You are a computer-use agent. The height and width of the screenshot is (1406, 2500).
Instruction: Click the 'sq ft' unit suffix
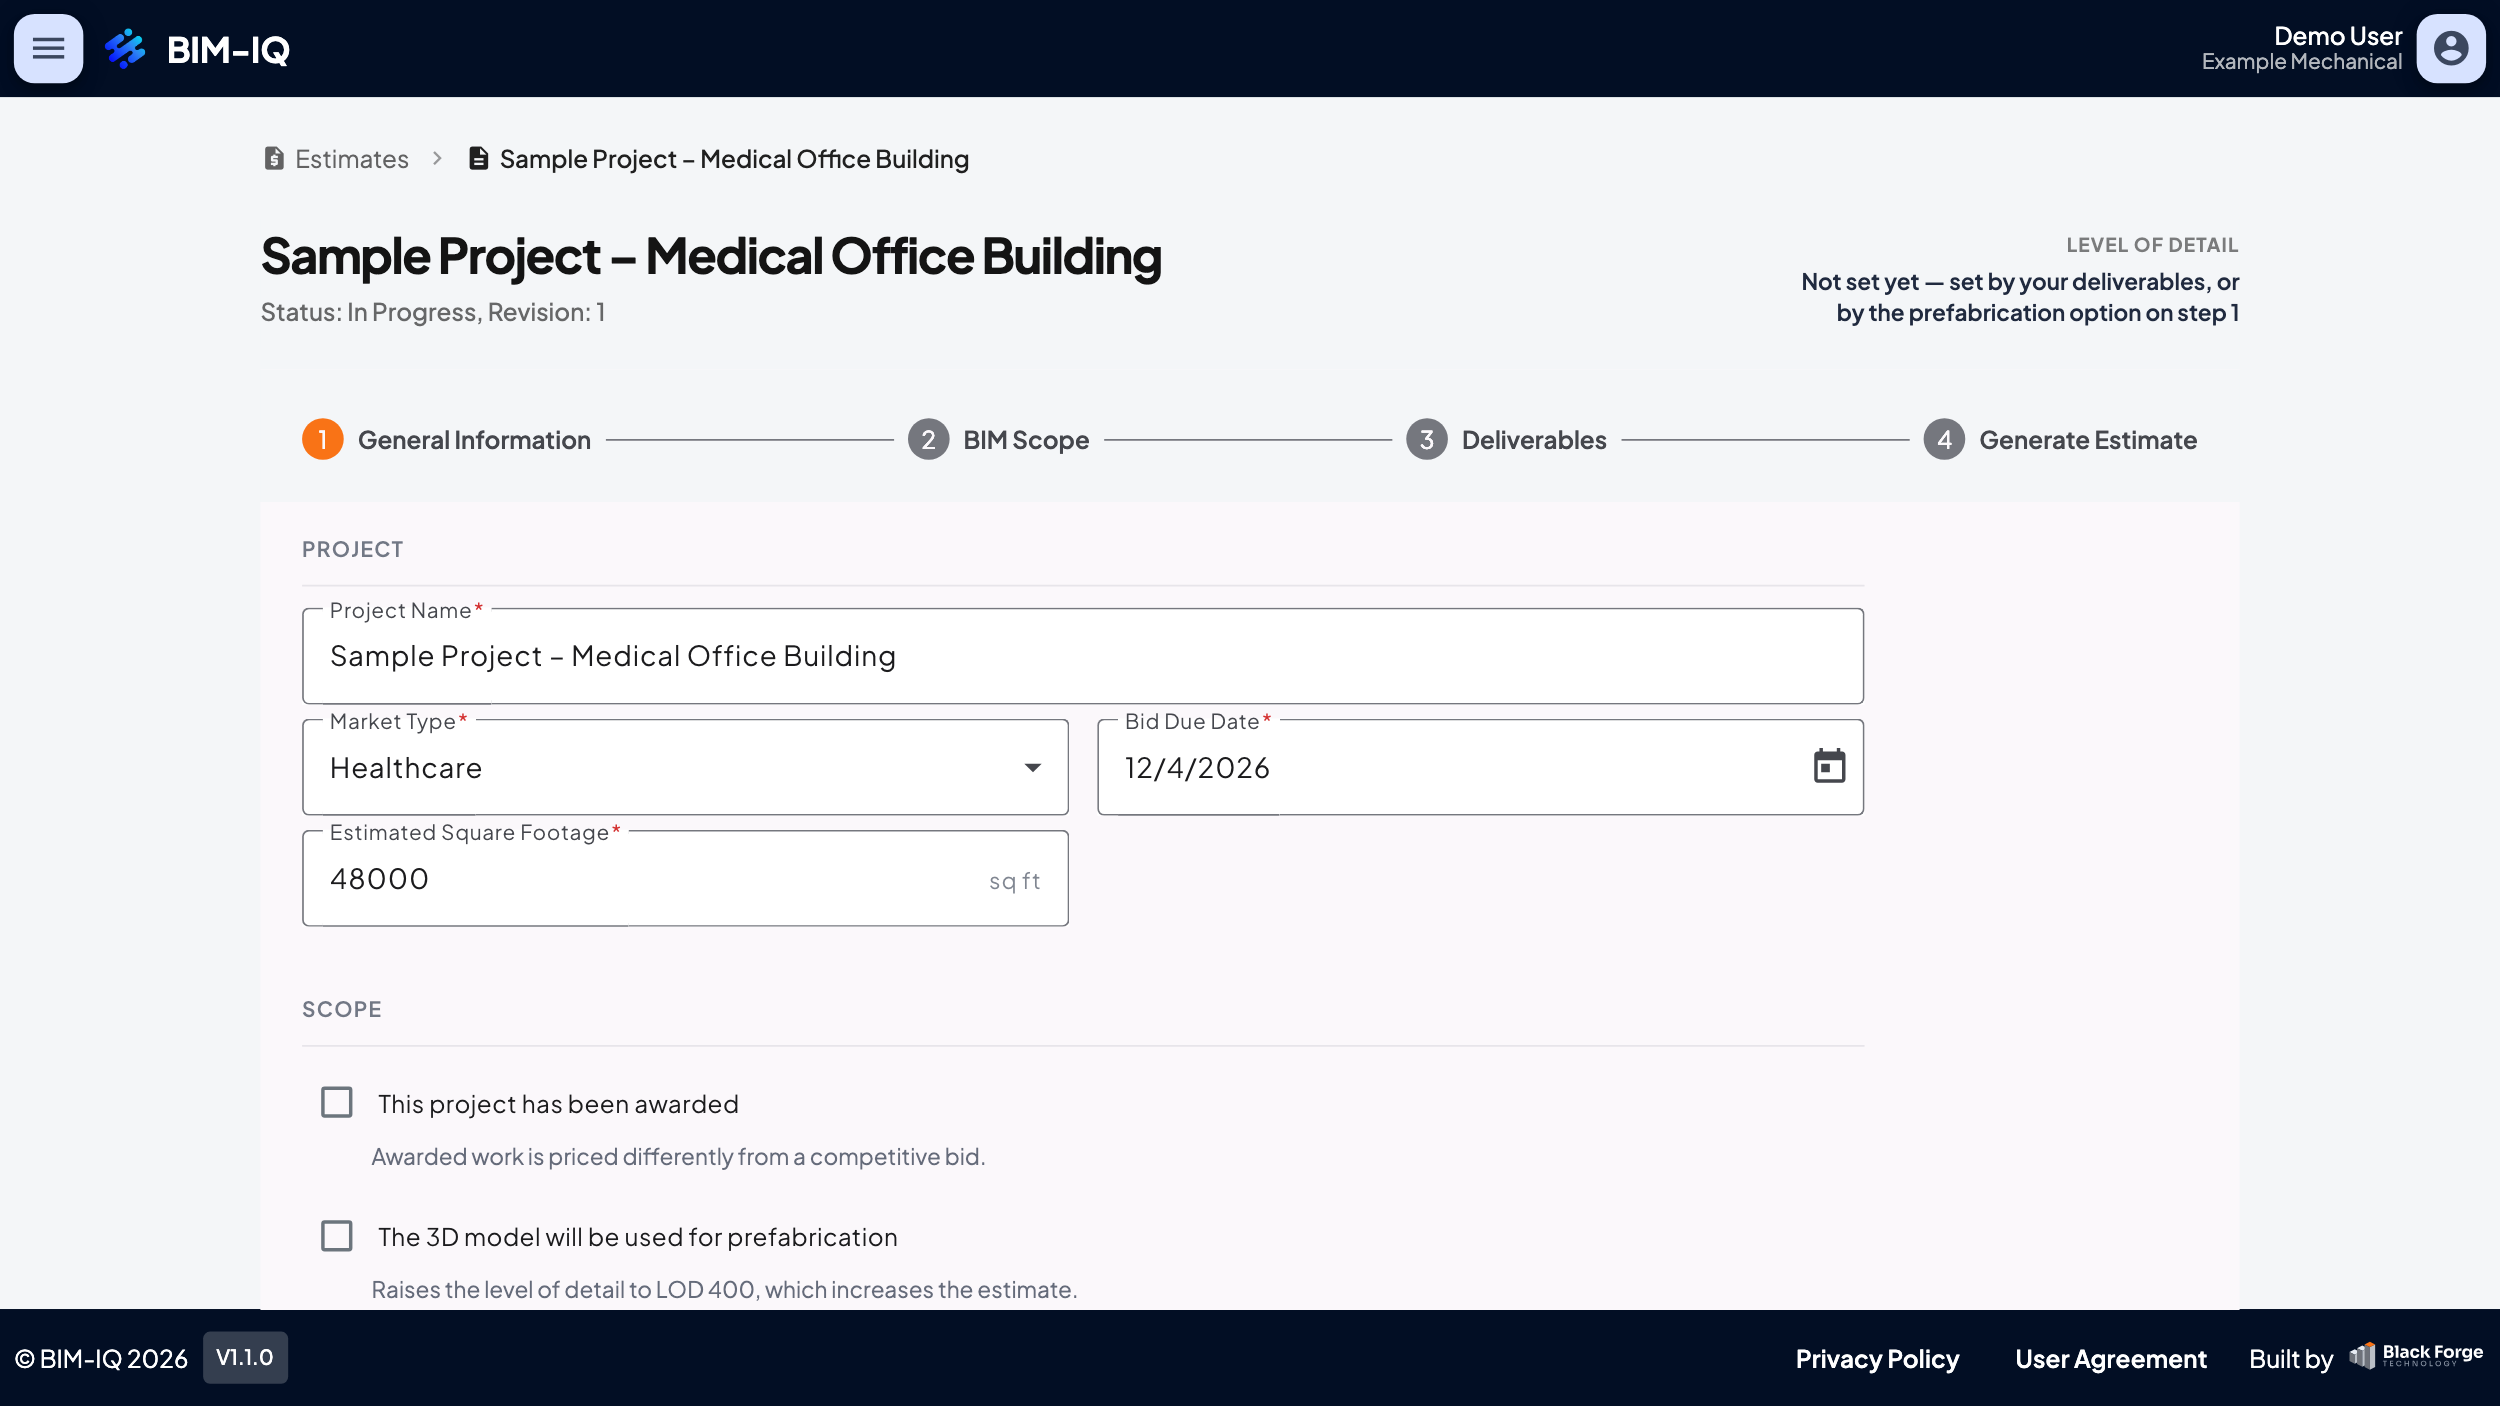tap(1015, 881)
